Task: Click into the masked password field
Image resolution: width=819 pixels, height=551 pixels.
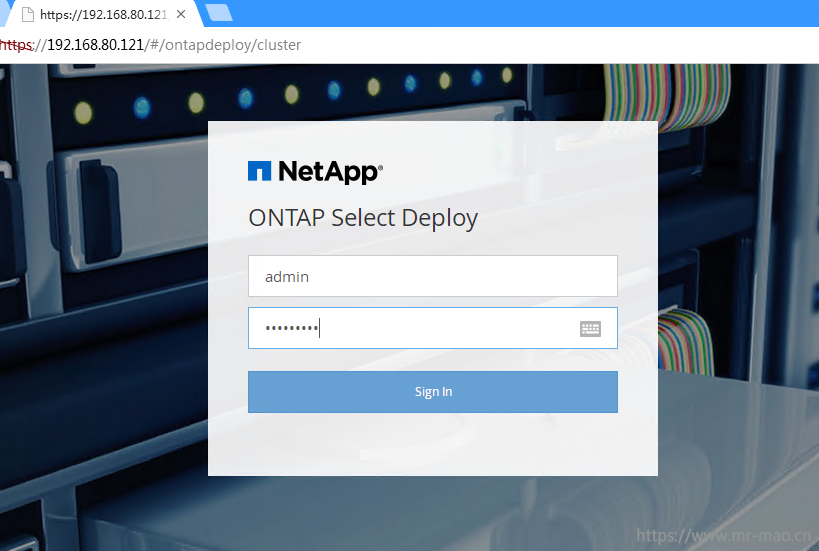Action: [432, 328]
